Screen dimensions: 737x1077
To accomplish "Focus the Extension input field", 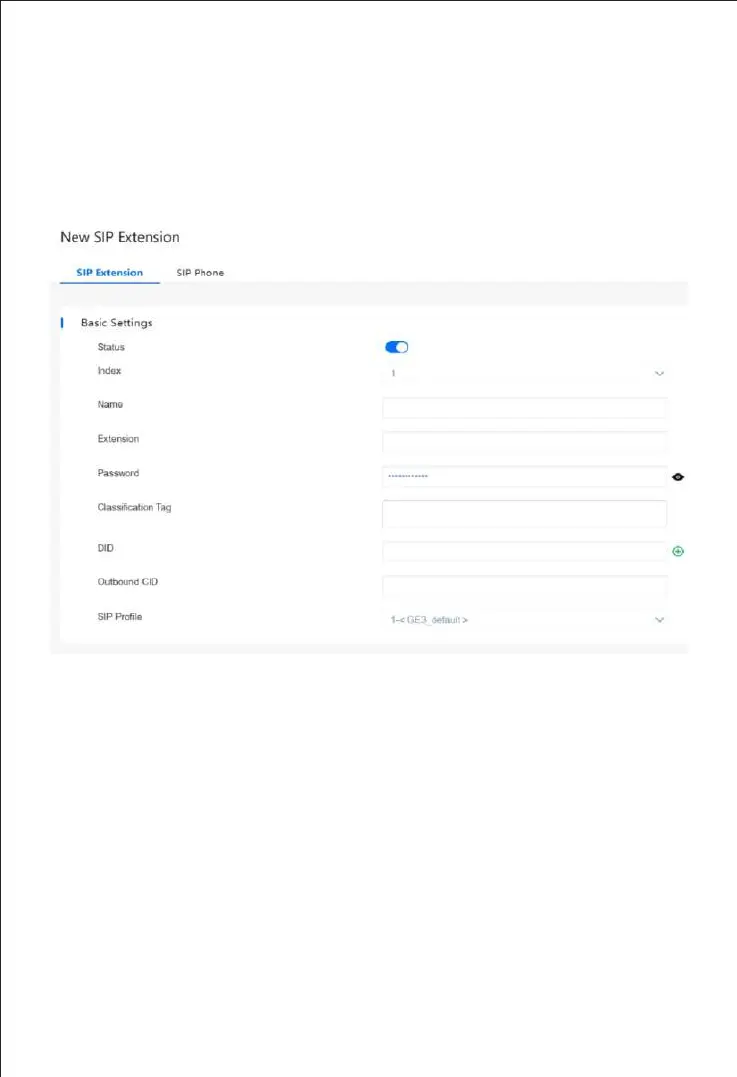I will [x=524, y=441].
